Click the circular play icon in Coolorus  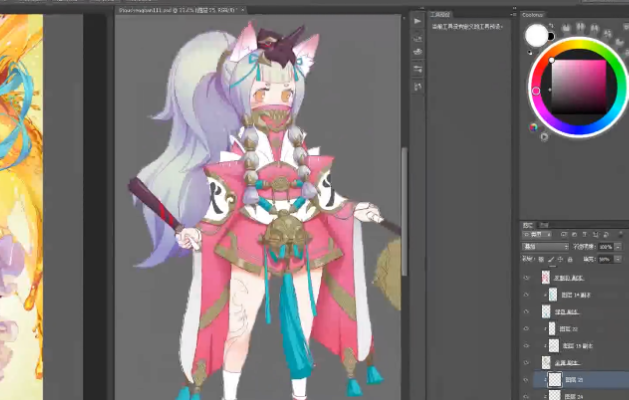pos(544,137)
